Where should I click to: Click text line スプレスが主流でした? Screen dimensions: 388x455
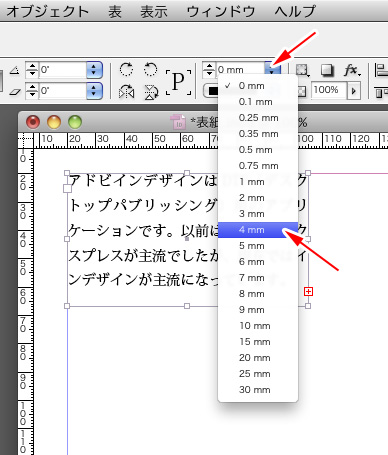143,256
